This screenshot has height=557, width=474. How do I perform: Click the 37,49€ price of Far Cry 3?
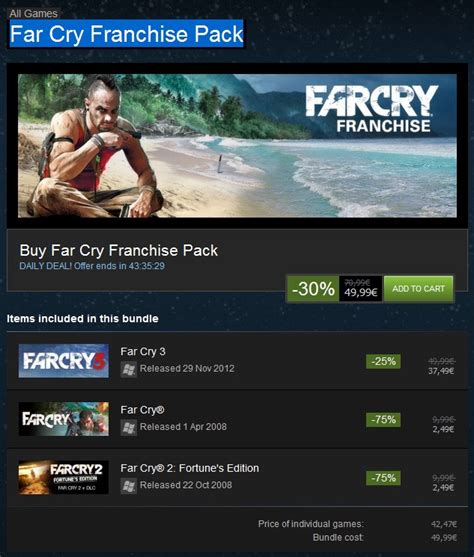click(441, 371)
